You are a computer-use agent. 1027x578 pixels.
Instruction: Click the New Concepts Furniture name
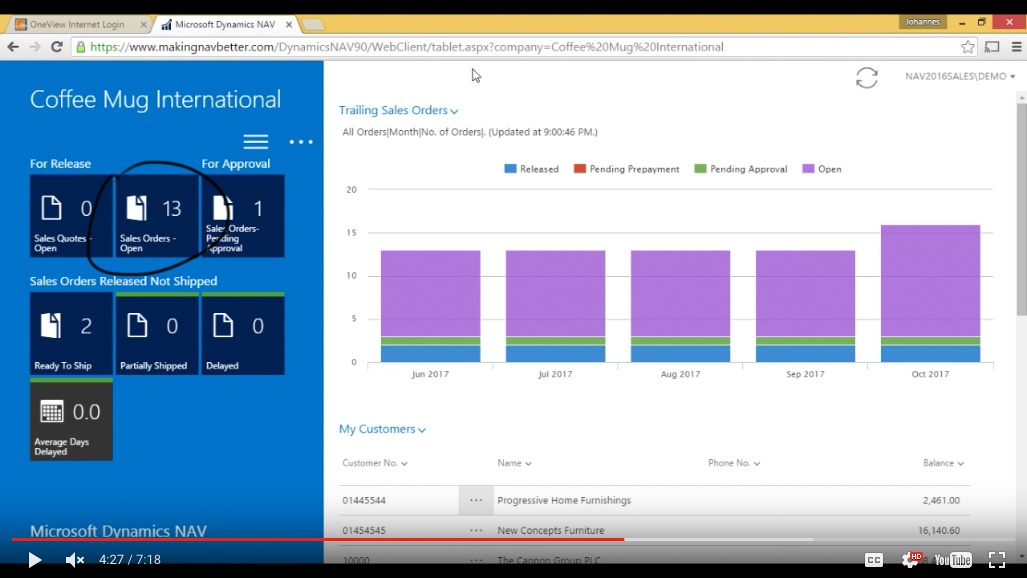(551, 530)
